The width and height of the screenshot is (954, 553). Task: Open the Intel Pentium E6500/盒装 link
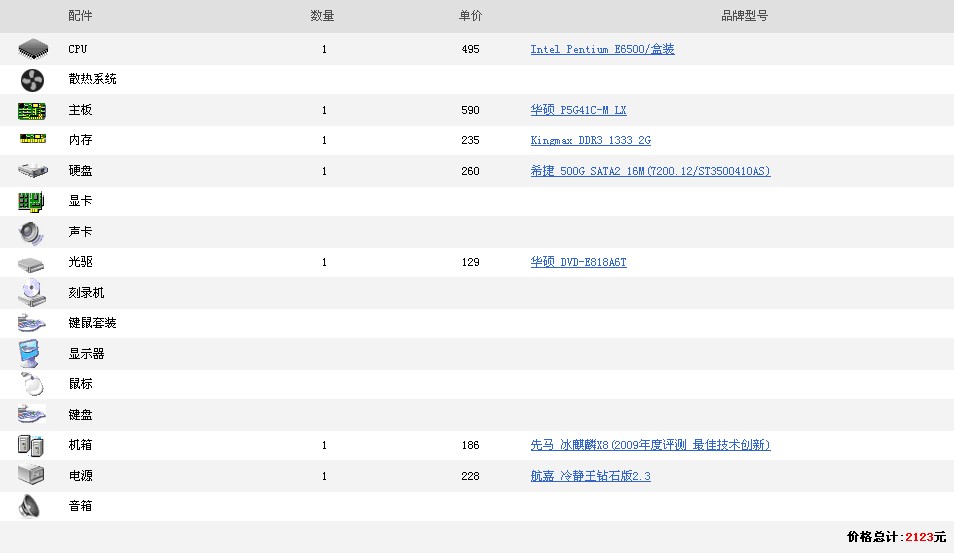[x=602, y=49]
